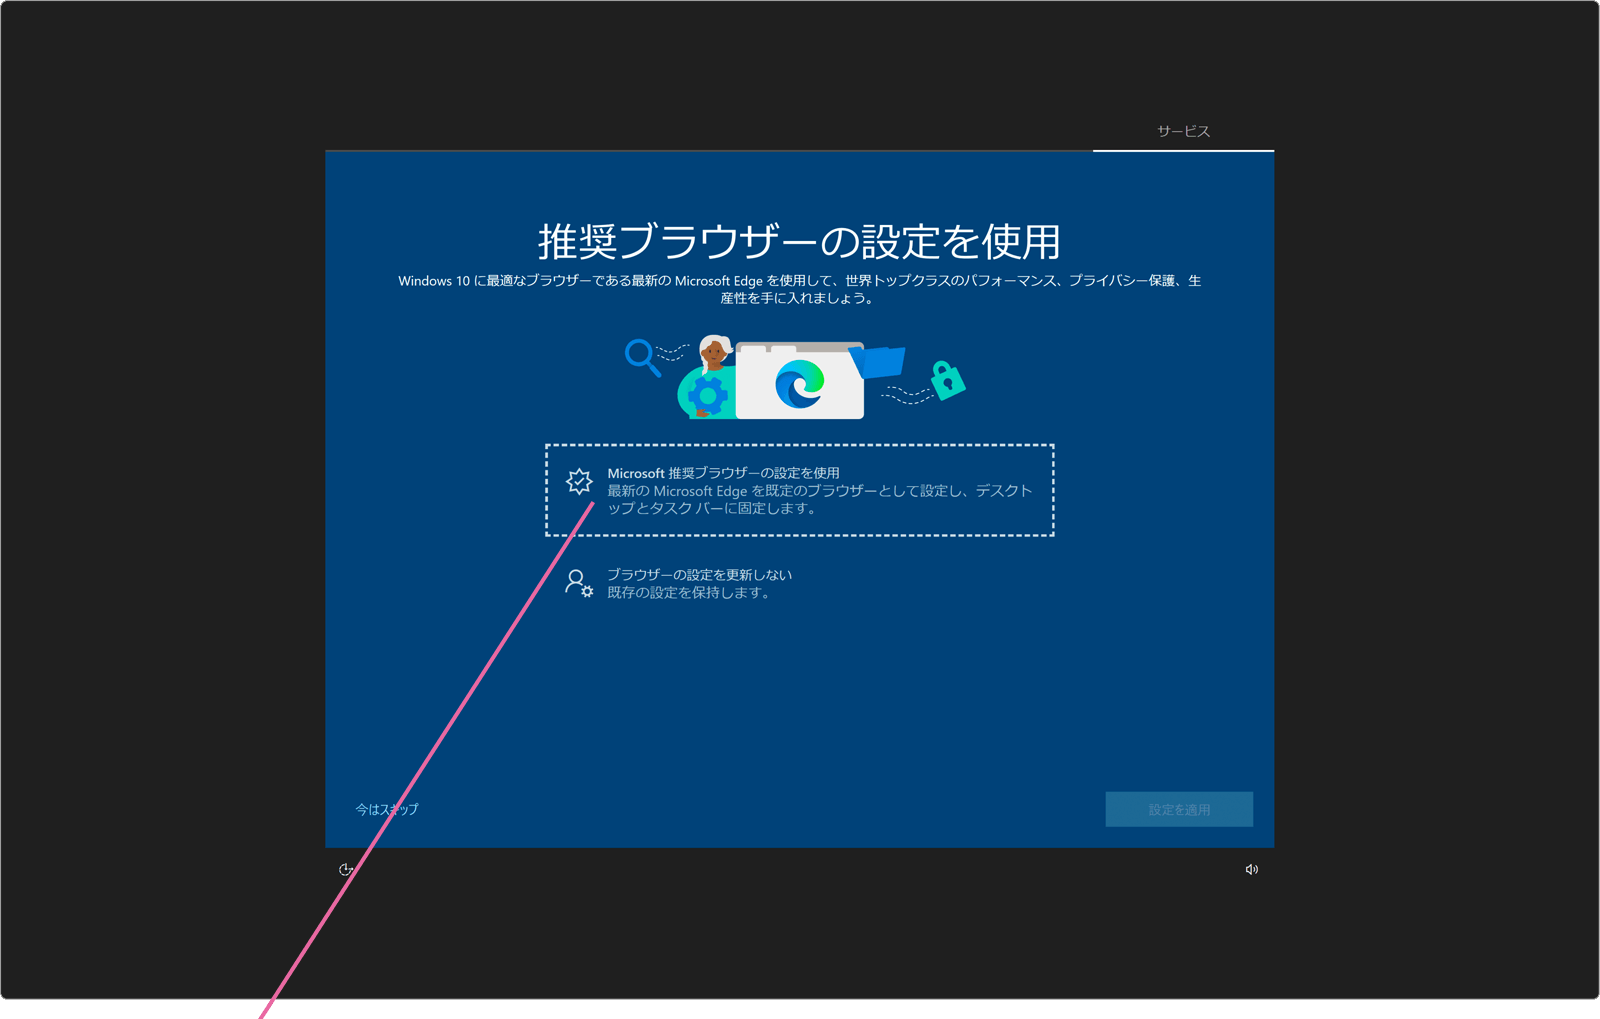Click the Edge browser illustration
This screenshot has height=1019, width=1600.
point(796,377)
